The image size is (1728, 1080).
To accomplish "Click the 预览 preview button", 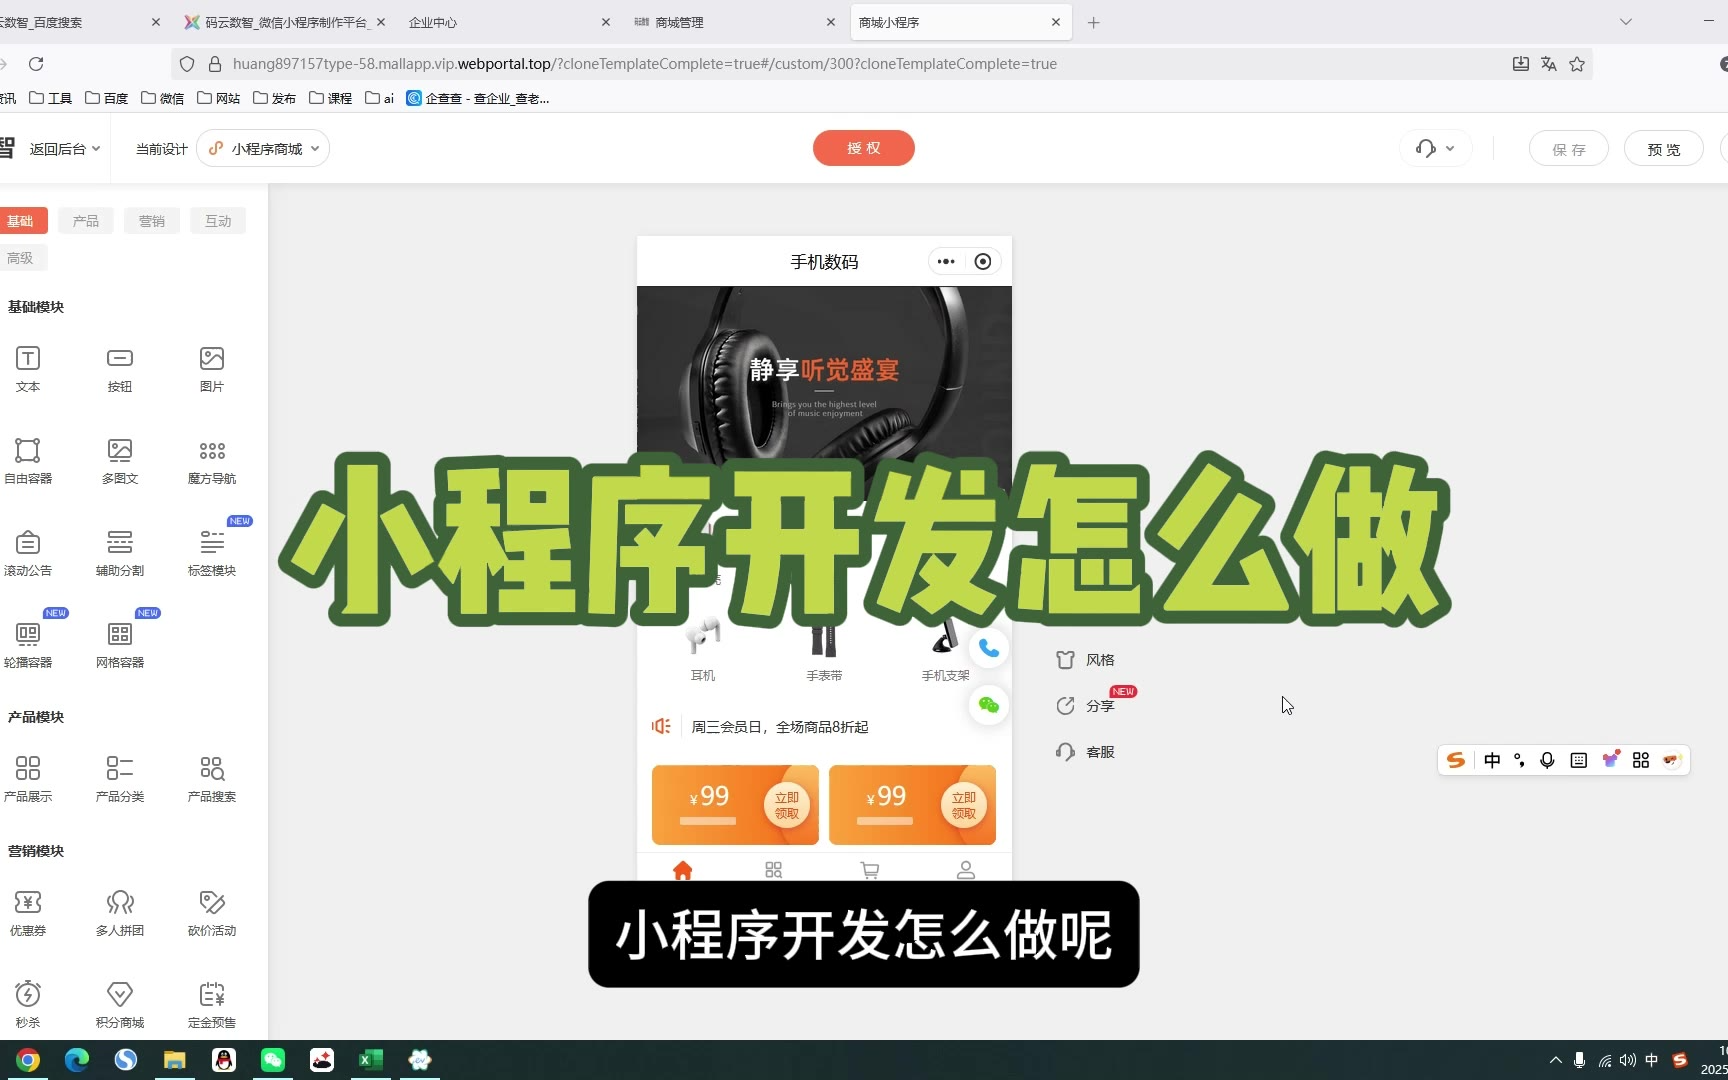I will (x=1664, y=149).
